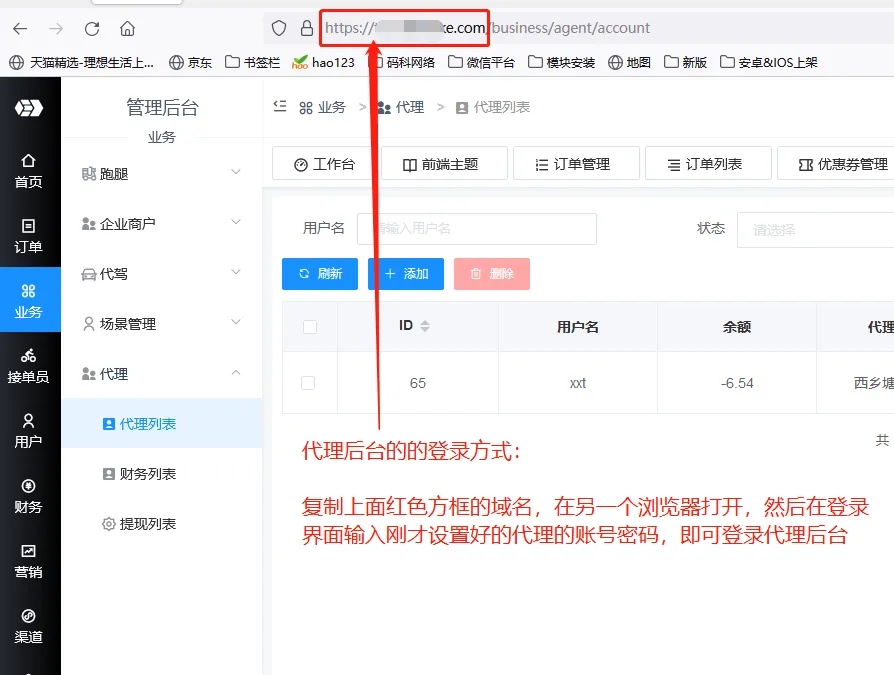Sort the table by the ID column
The image size is (894, 675).
pos(424,326)
